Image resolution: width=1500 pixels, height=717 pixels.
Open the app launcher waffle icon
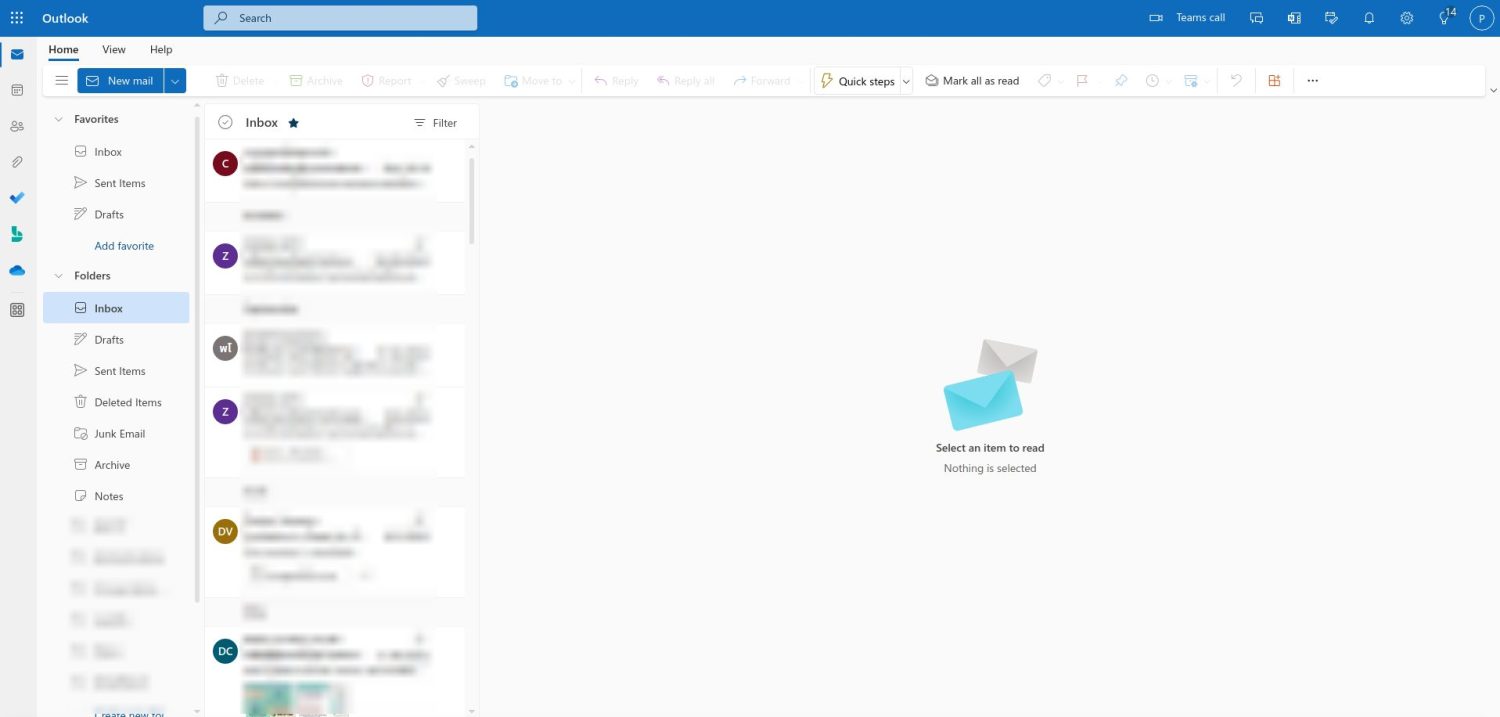[17, 18]
